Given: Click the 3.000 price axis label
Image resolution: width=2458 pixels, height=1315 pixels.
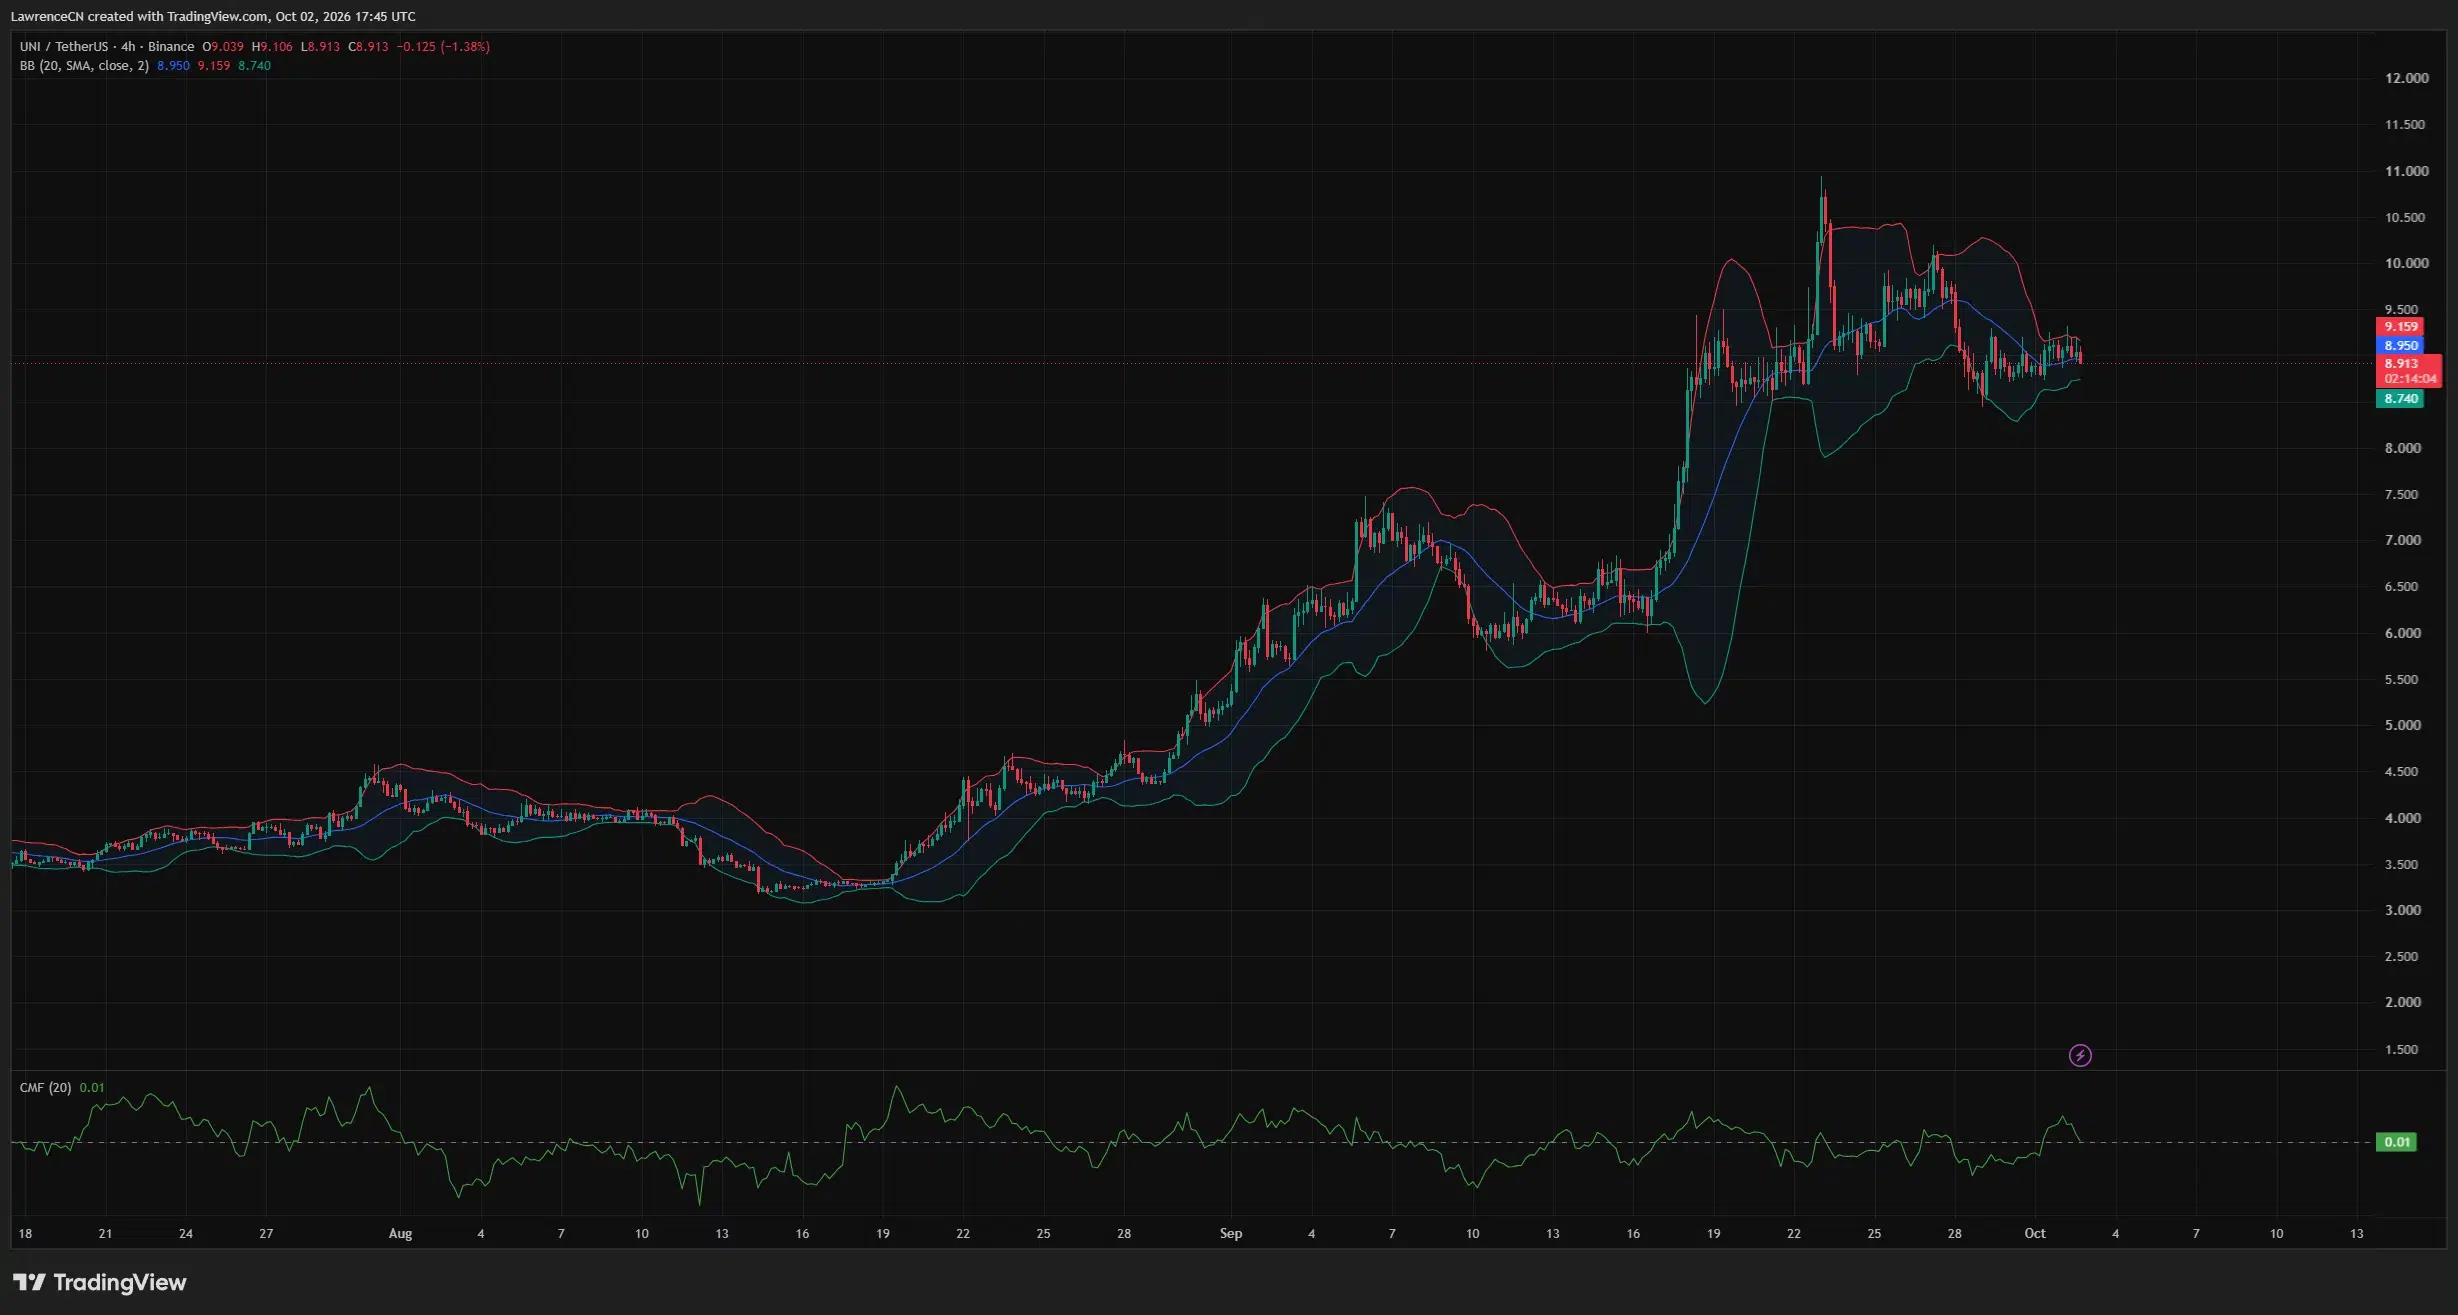Looking at the screenshot, I should [x=2403, y=910].
